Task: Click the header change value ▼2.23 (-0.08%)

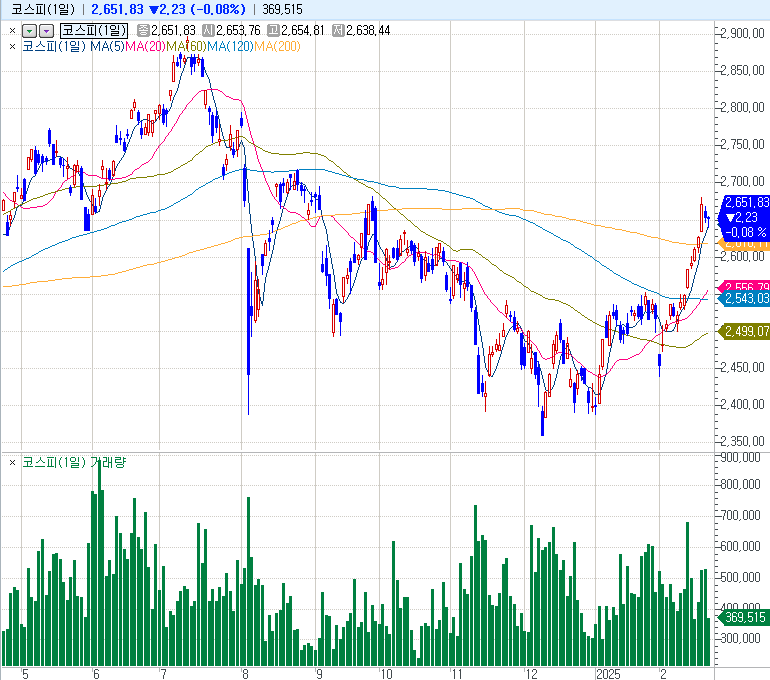Action: 197,9
